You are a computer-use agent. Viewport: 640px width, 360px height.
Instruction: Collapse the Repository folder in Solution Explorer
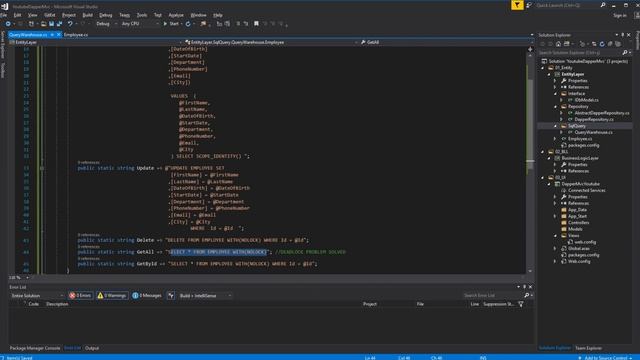coord(556,107)
